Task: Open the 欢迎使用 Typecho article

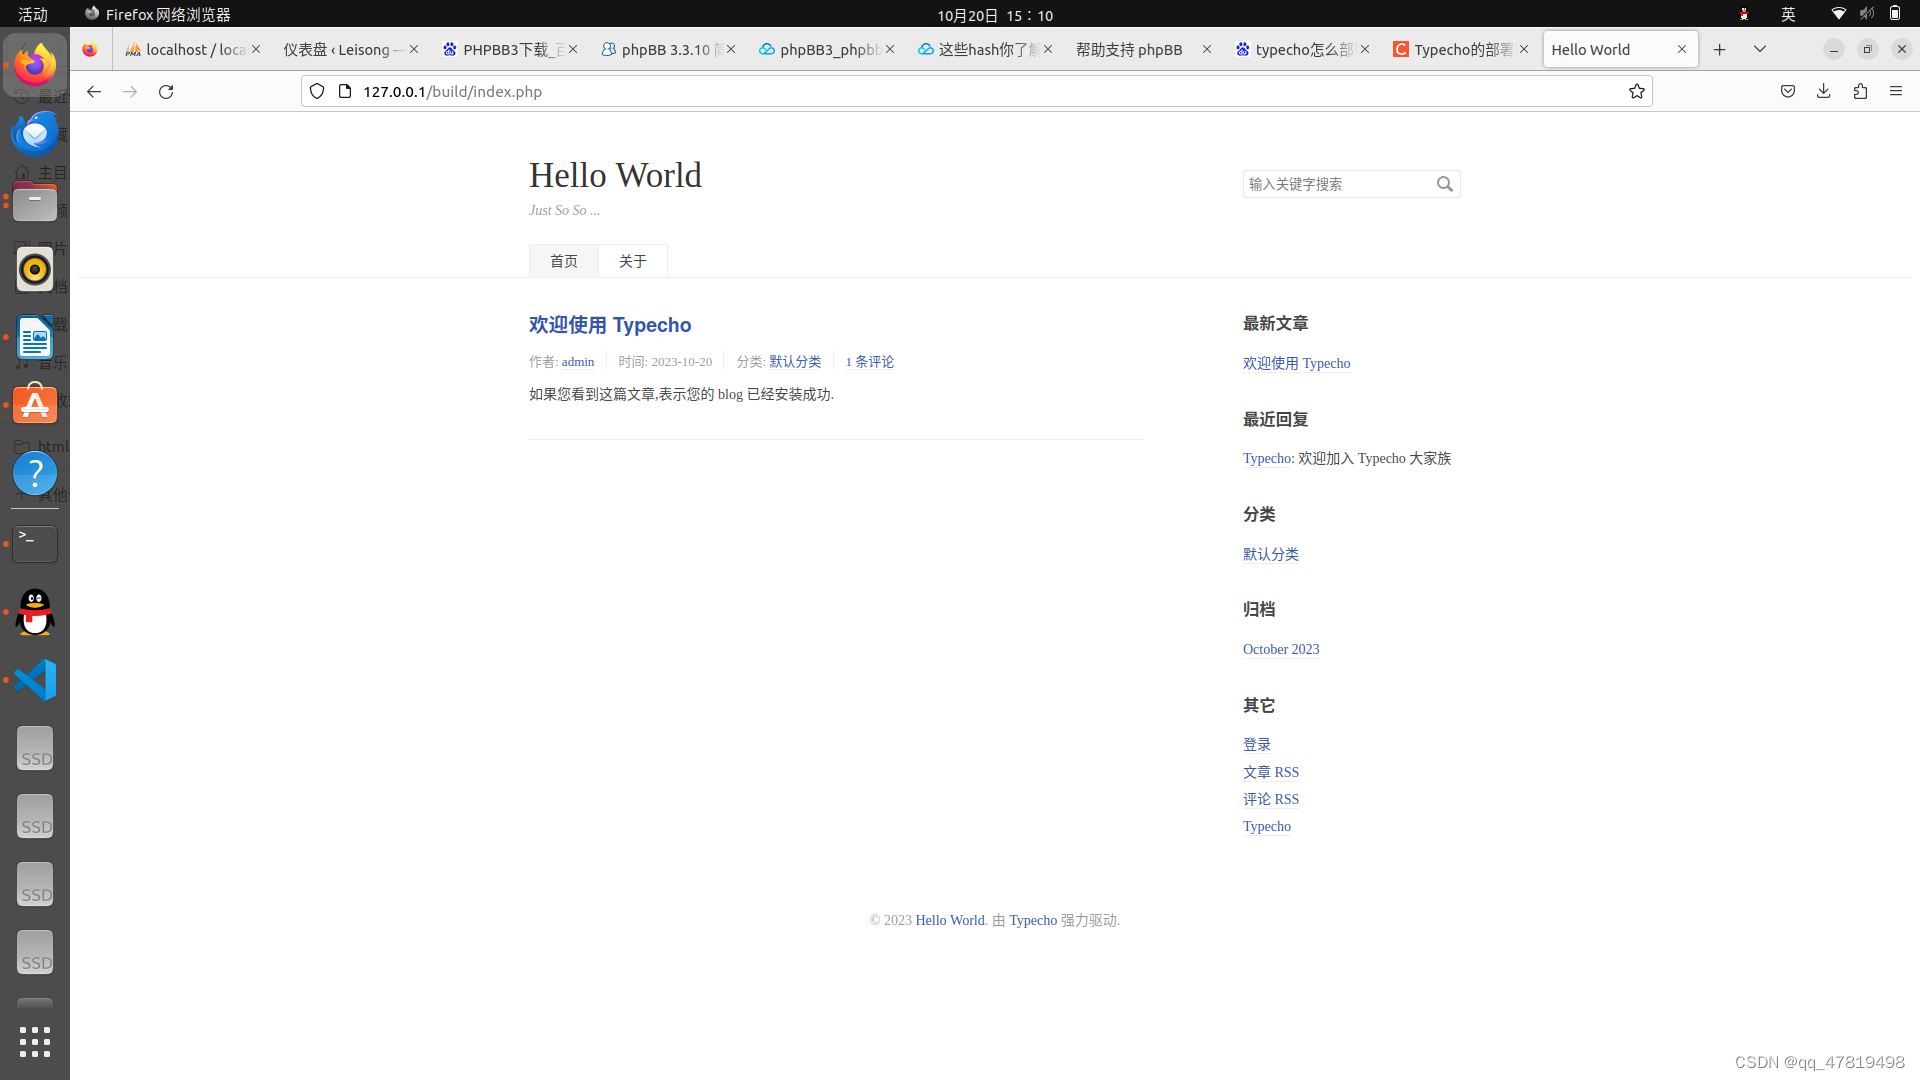Action: 609,324
